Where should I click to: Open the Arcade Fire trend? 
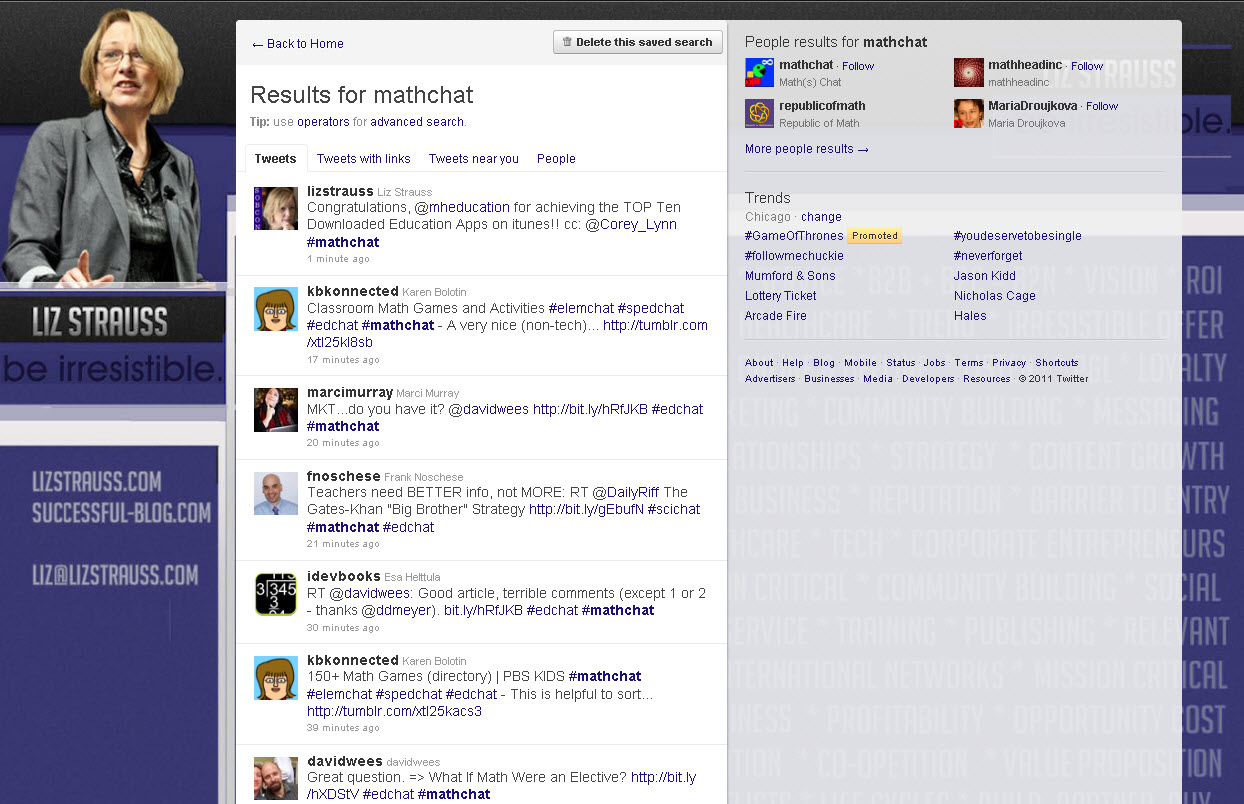click(x=775, y=316)
